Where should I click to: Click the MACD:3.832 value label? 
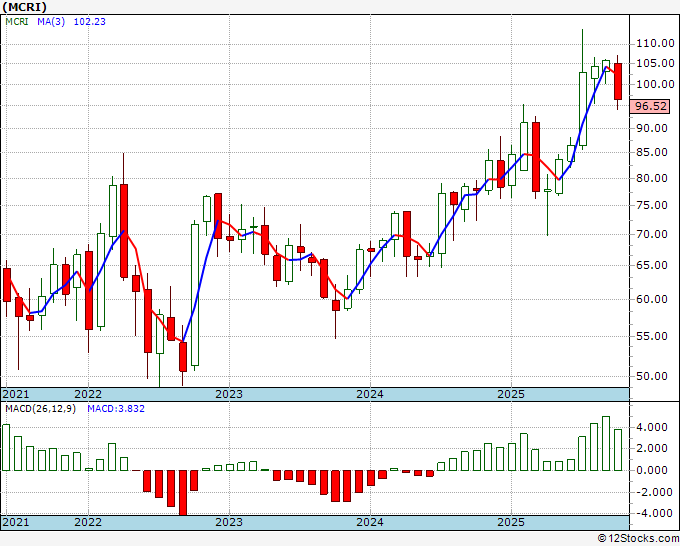116,409
